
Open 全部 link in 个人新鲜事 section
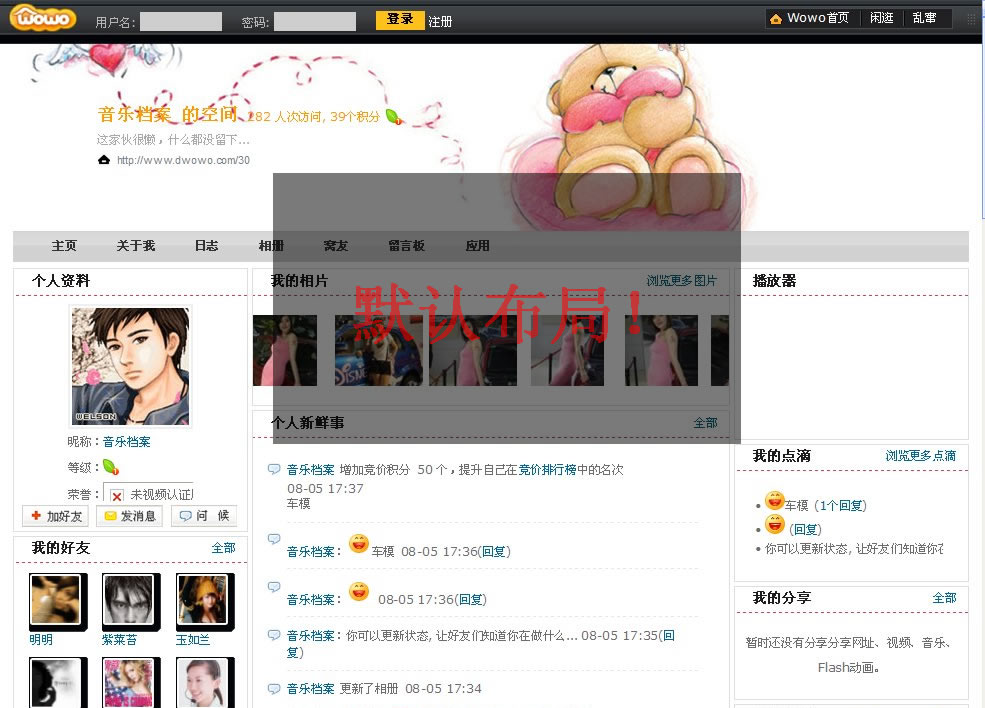click(x=705, y=423)
